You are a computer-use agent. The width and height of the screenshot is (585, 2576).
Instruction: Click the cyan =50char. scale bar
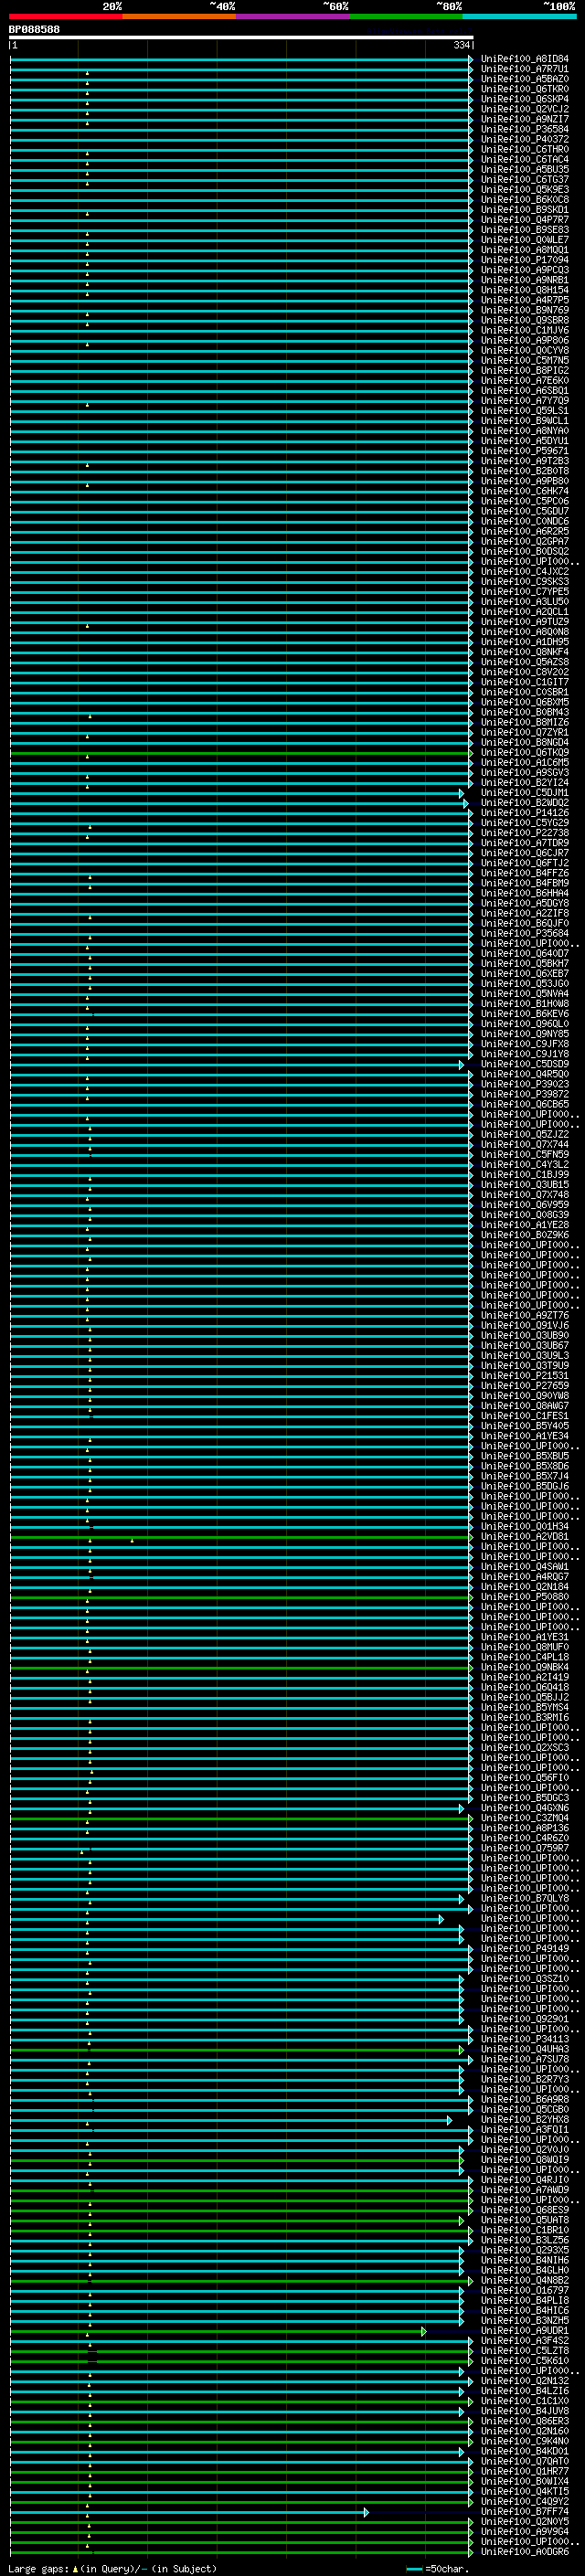pyautogui.click(x=414, y=2569)
